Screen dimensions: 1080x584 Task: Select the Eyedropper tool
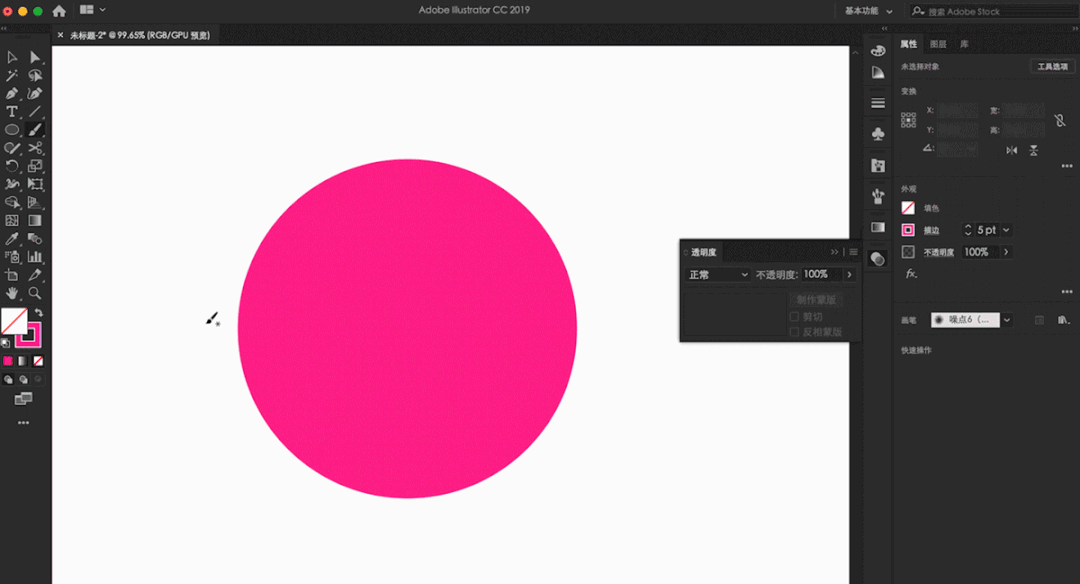pos(12,239)
